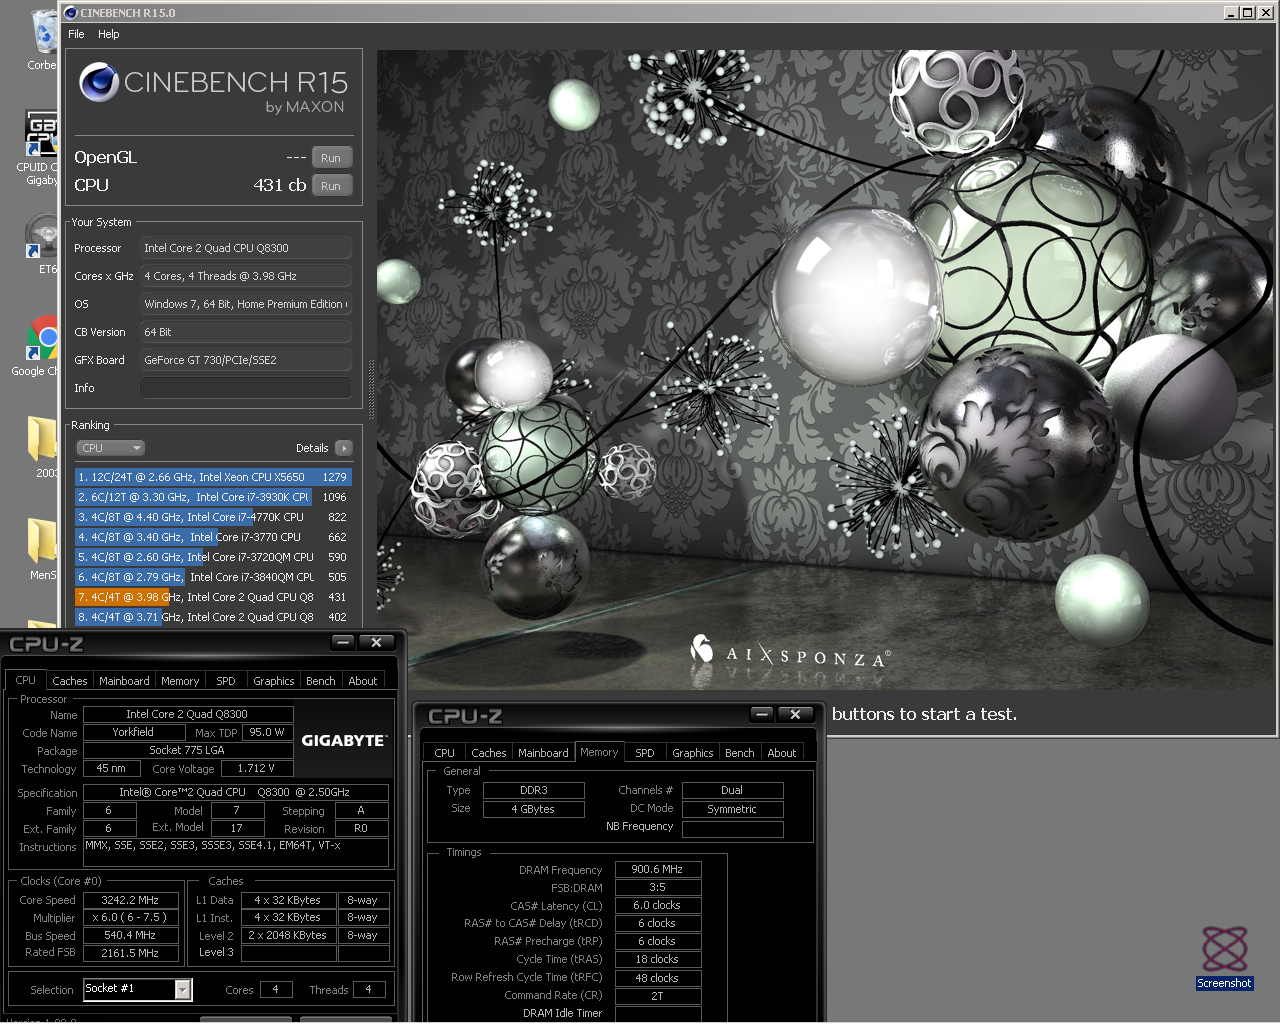The width and height of the screenshot is (1280, 1024).
Task: Select ranking row Core i7-3930K
Action: coord(213,497)
